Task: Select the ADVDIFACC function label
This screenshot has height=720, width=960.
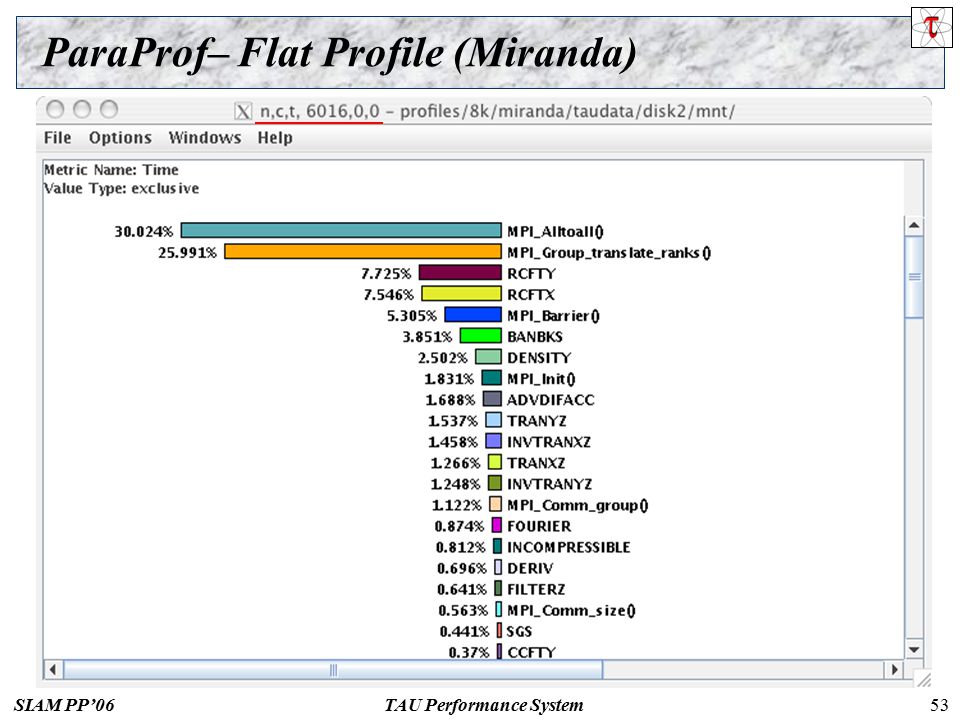Action: pyautogui.click(x=550, y=400)
